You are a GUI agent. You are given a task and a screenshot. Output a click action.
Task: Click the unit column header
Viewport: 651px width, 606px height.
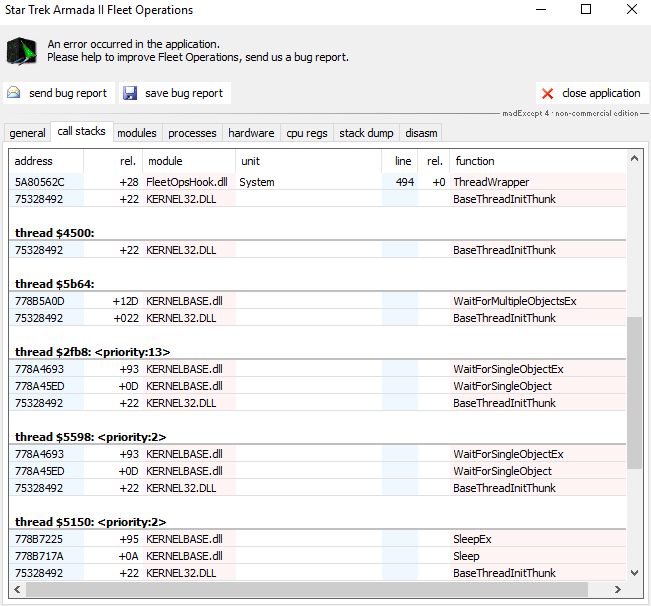click(x=308, y=161)
